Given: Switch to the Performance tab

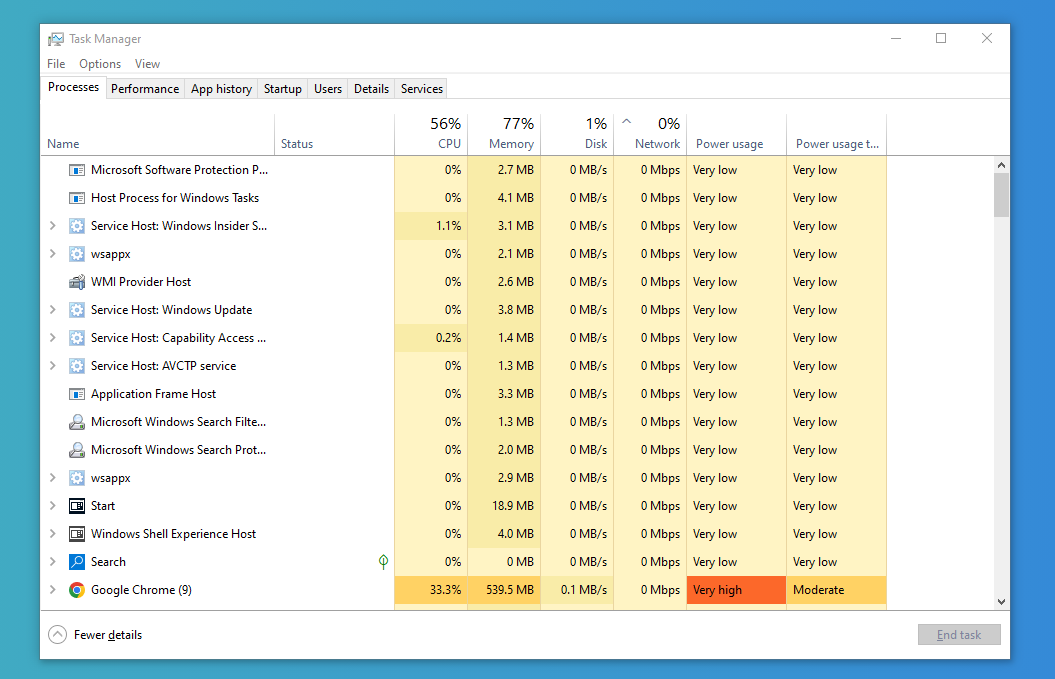Looking at the screenshot, I should coord(144,88).
